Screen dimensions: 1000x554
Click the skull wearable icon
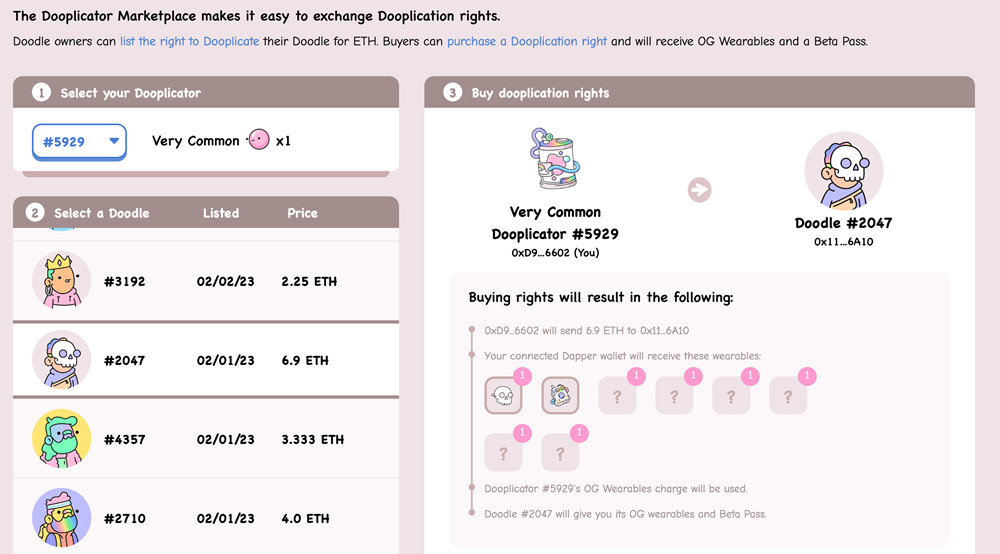pyautogui.click(x=503, y=395)
